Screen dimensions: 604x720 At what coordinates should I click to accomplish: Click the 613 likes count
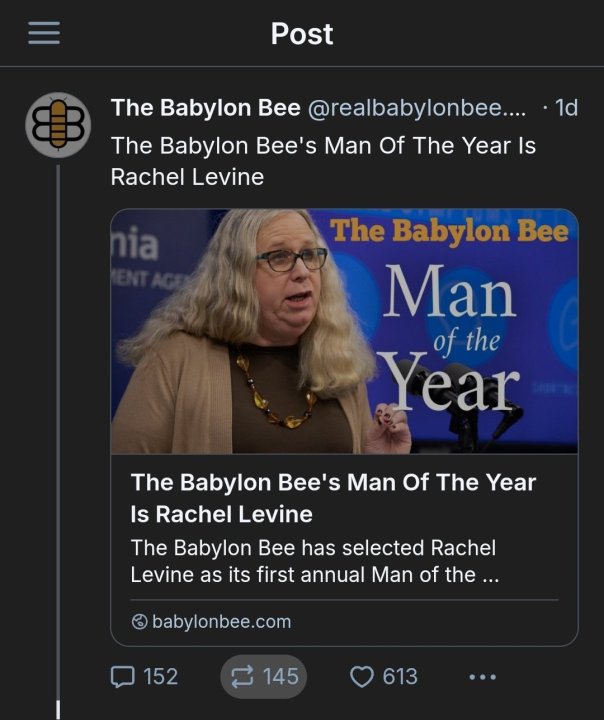[400, 677]
